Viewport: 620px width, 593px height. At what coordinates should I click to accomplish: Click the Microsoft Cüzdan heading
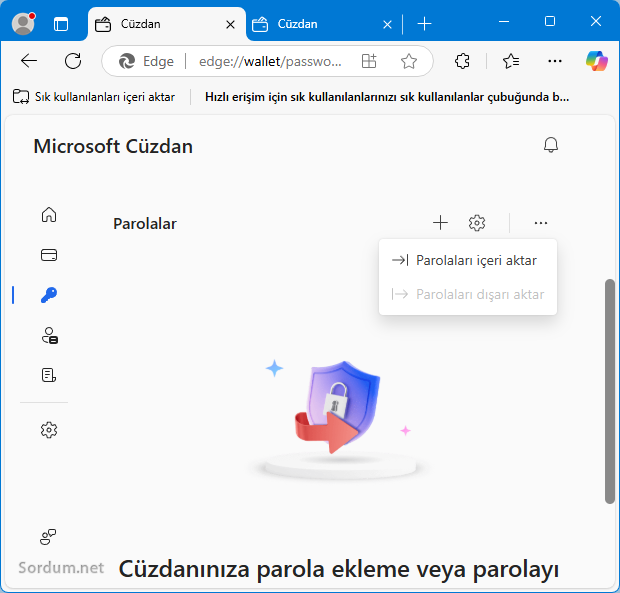[x=113, y=147]
